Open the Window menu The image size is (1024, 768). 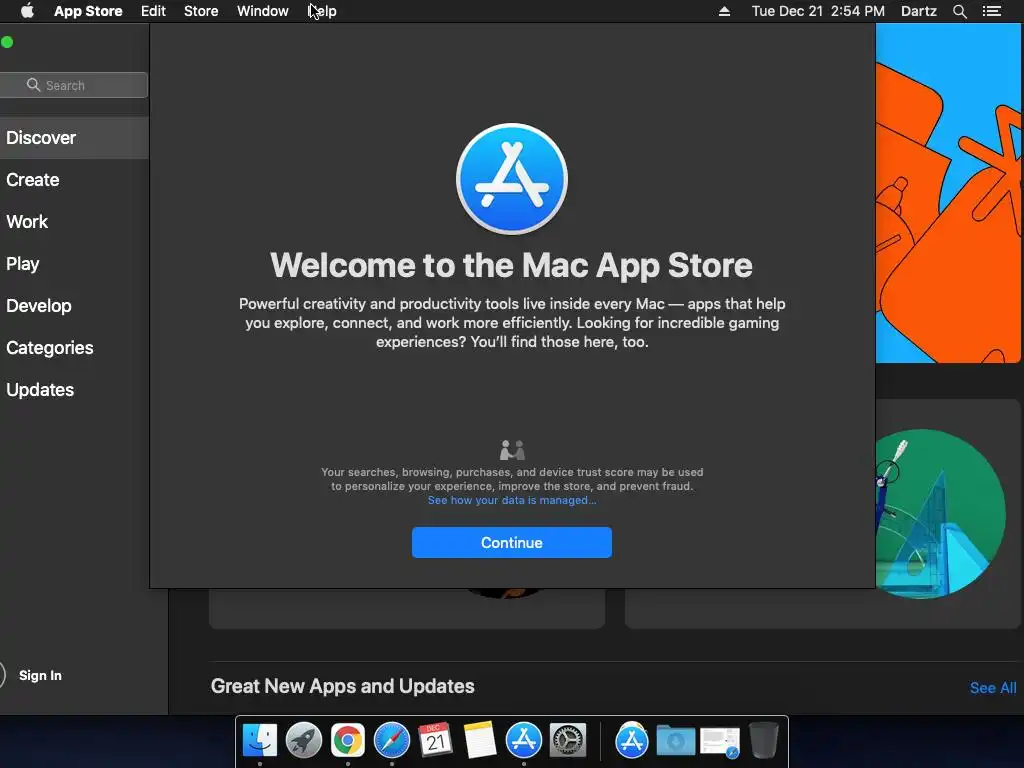(263, 11)
